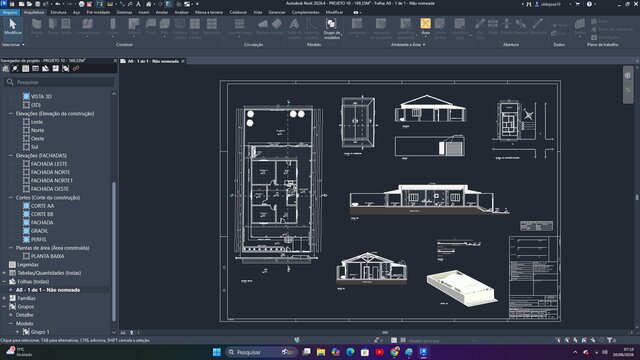Switch to the Anotar ribbon tab
This screenshot has width=640, height=360.
tap(162, 12)
